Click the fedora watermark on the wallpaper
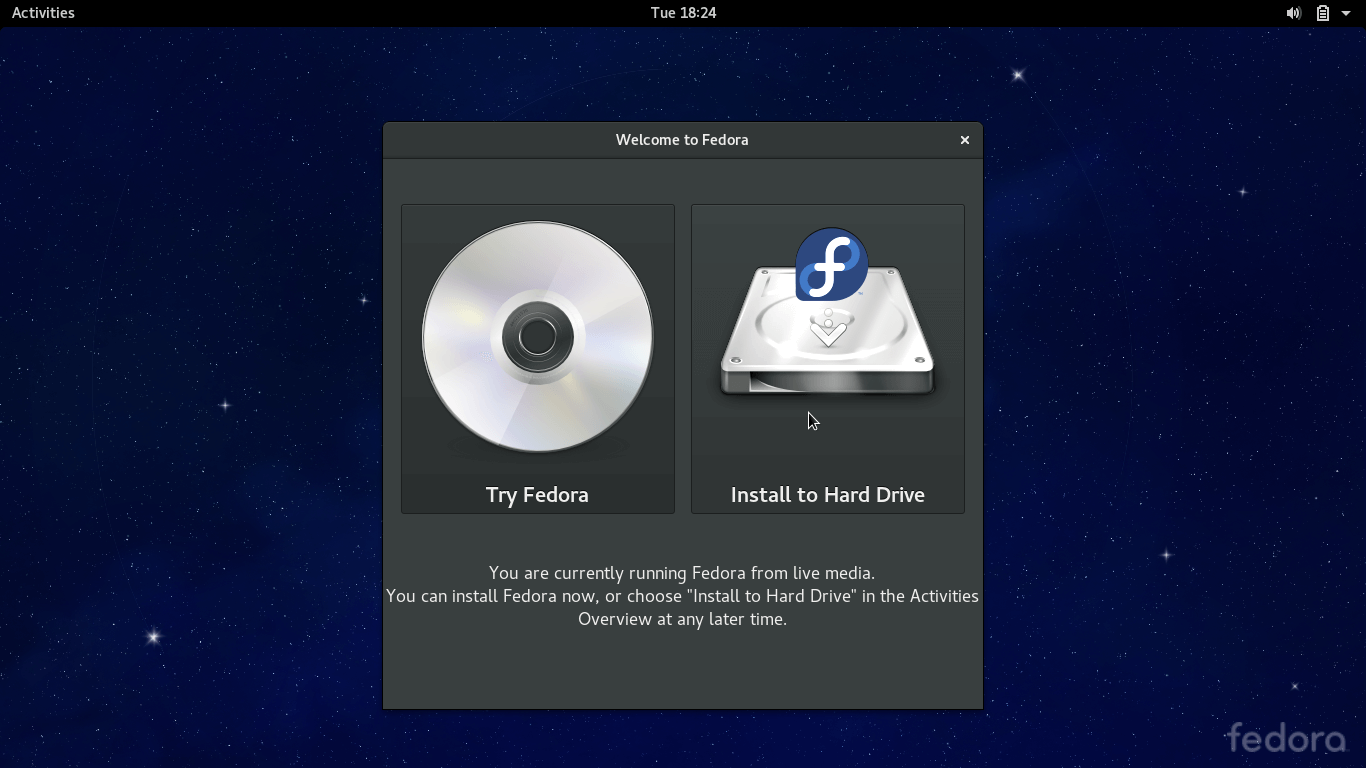This screenshot has width=1366, height=768. (x=1286, y=738)
